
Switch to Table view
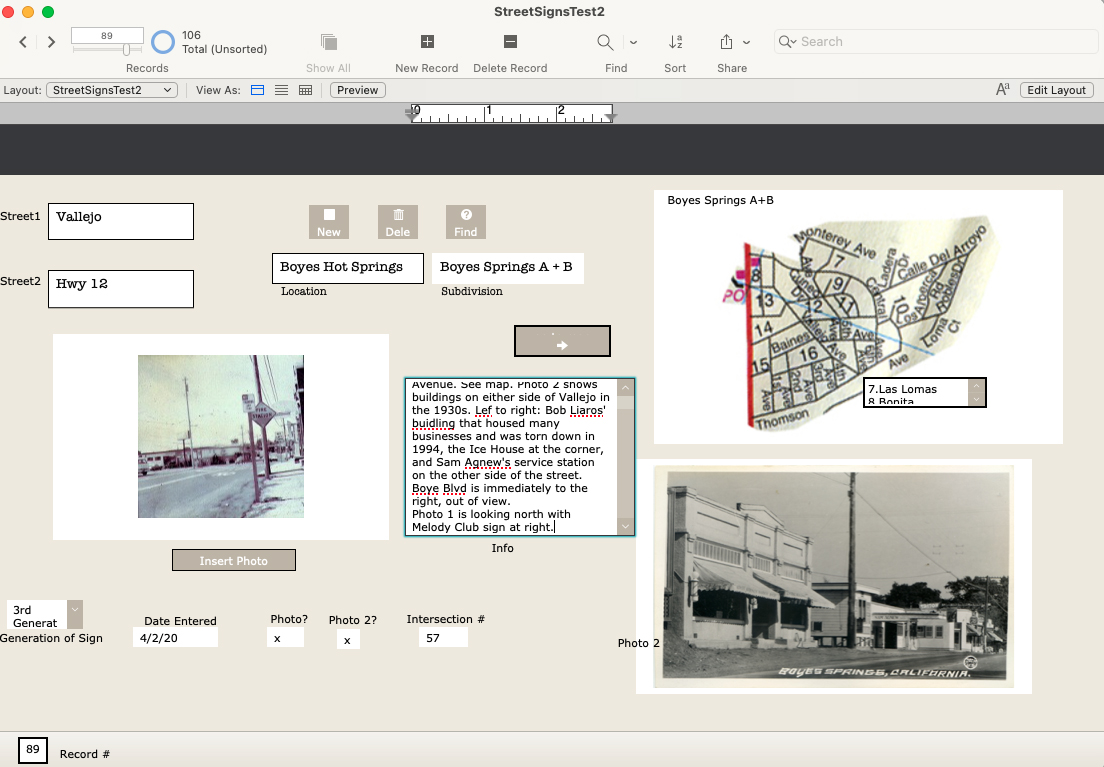(306, 90)
